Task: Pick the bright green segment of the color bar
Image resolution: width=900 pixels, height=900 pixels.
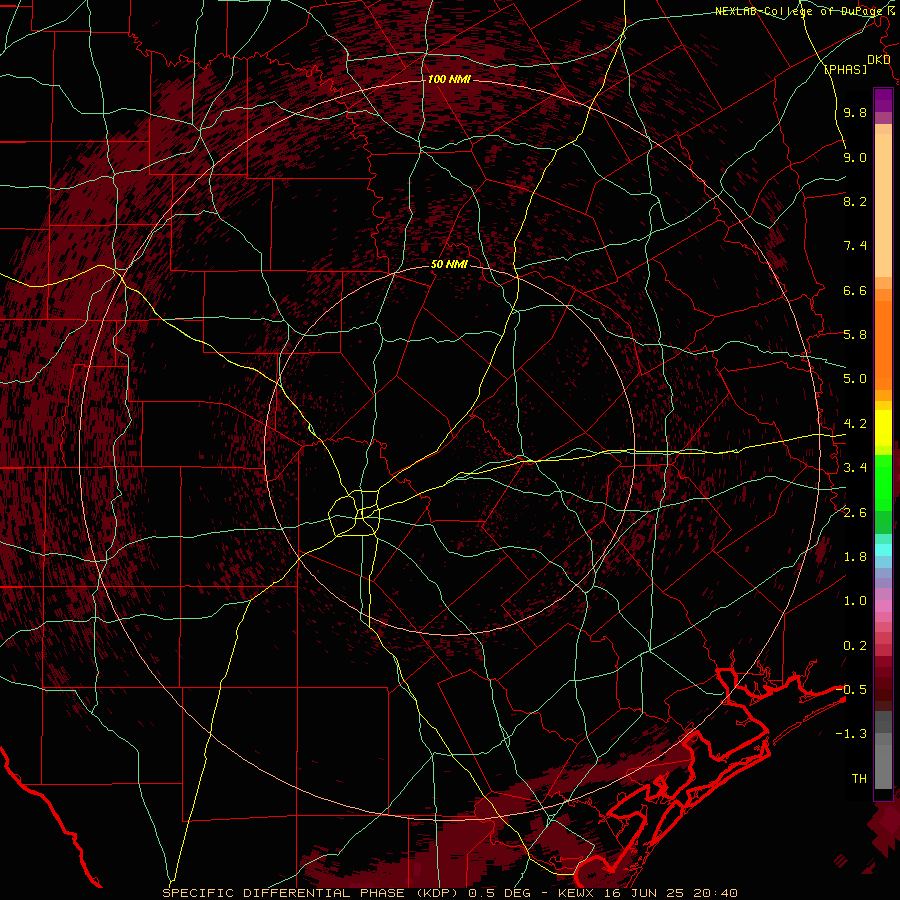Action: [x=883, y=482]
